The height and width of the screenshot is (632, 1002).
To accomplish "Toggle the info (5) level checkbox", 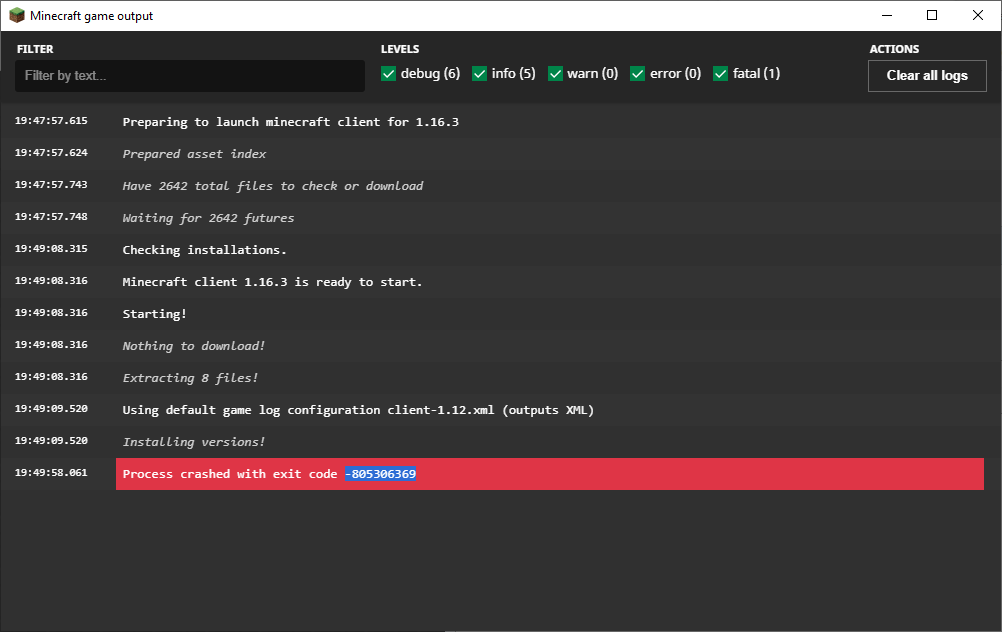I will click(x=480, y=74).
